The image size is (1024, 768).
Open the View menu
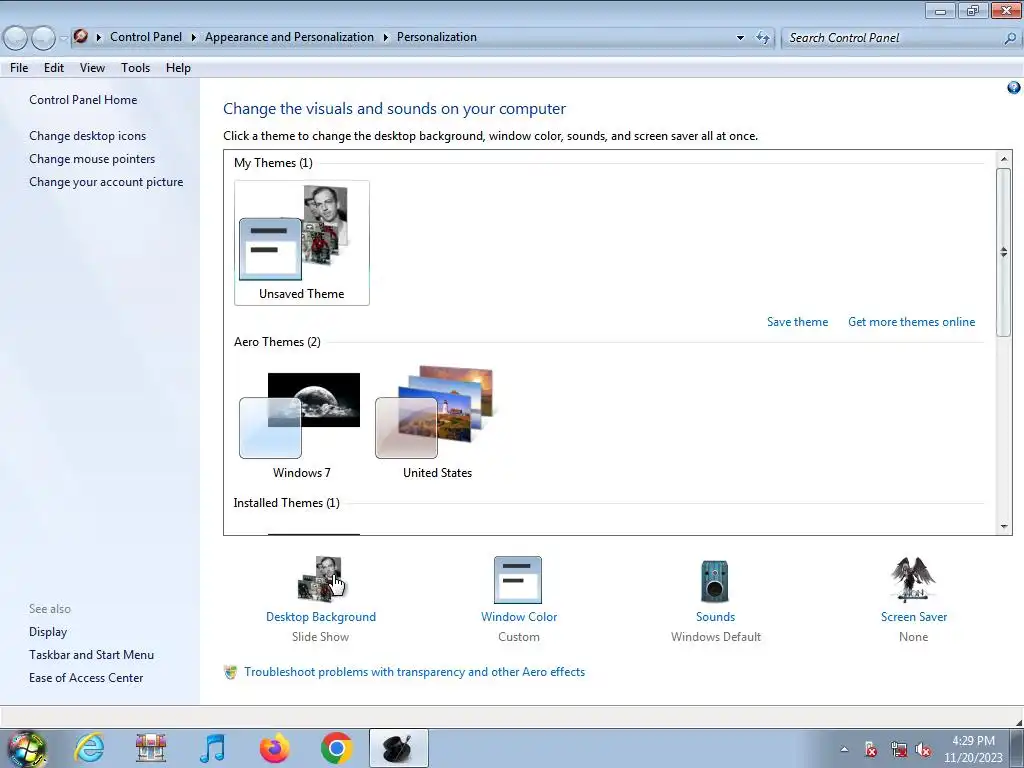92,68
